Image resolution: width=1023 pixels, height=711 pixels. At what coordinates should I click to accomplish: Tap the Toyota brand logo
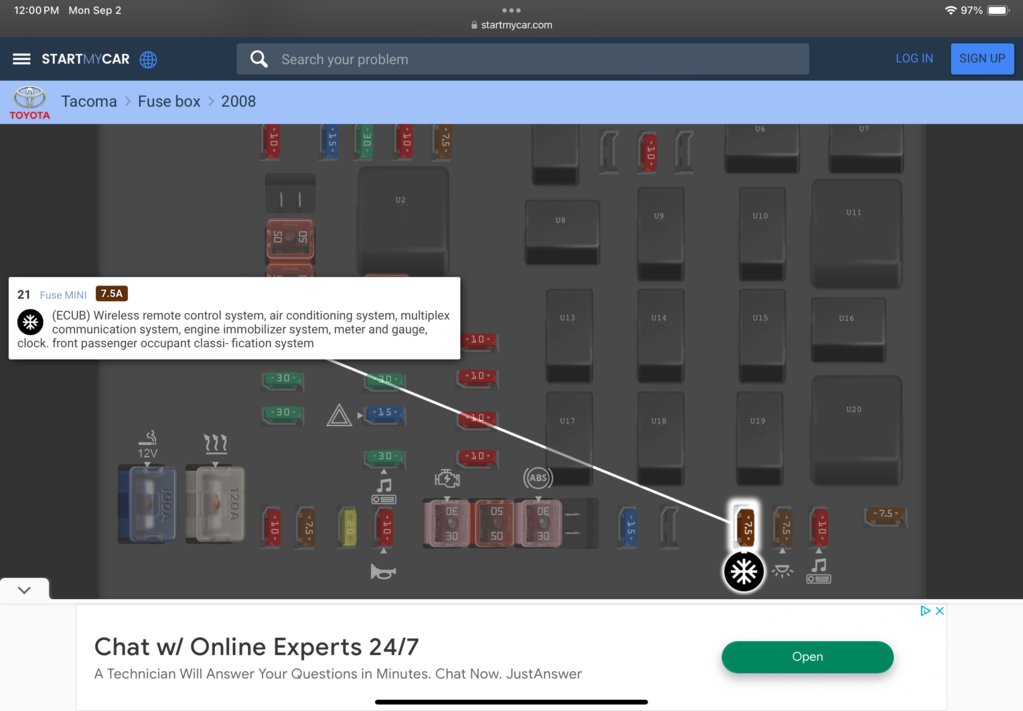[x=29, y=102]
